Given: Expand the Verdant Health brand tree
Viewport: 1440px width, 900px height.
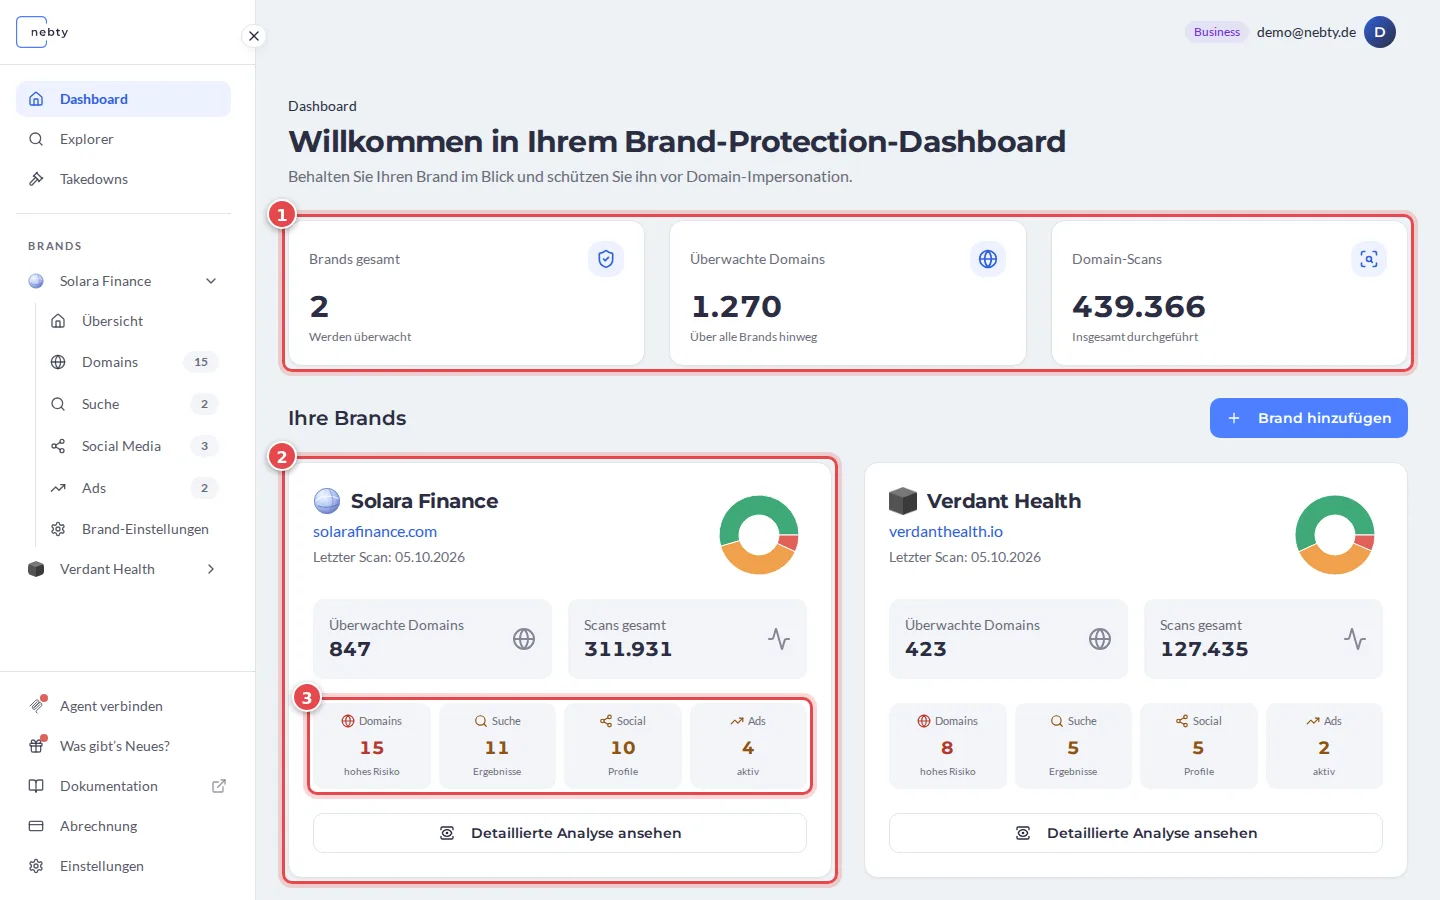Looking at the screenshot, I should (x=211, y=569).
